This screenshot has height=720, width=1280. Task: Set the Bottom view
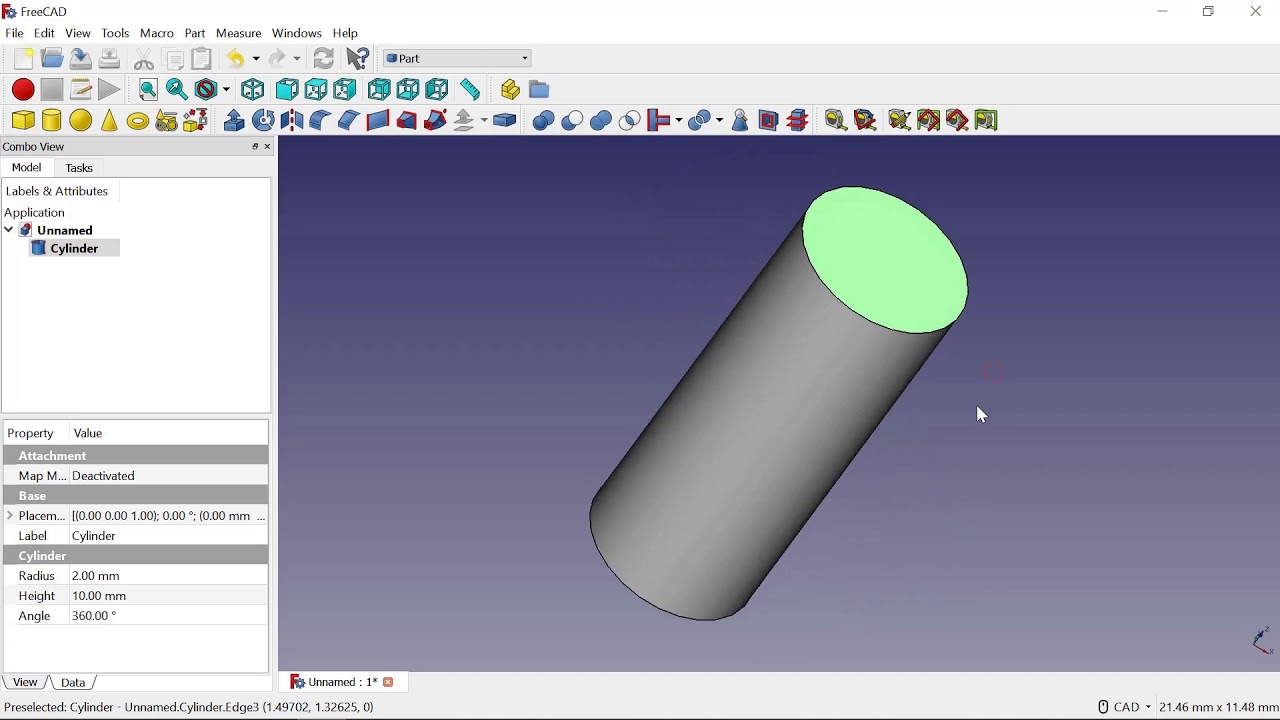pos(409,90)
